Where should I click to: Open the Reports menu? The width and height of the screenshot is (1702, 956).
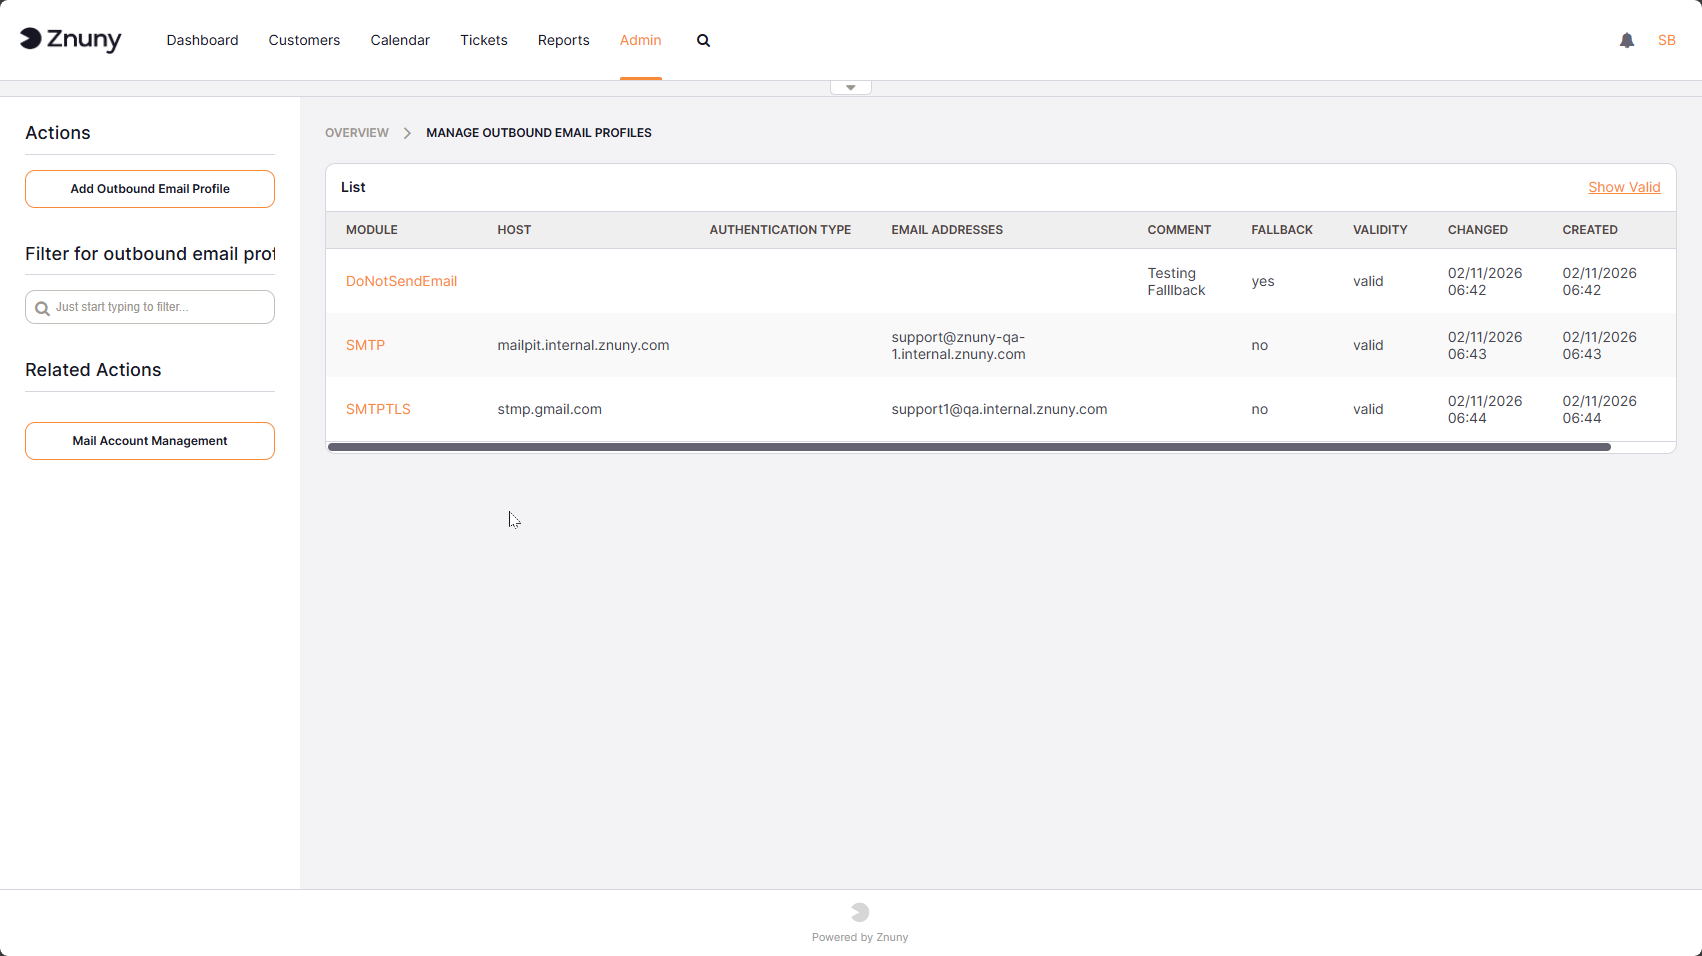click(563, 41)
